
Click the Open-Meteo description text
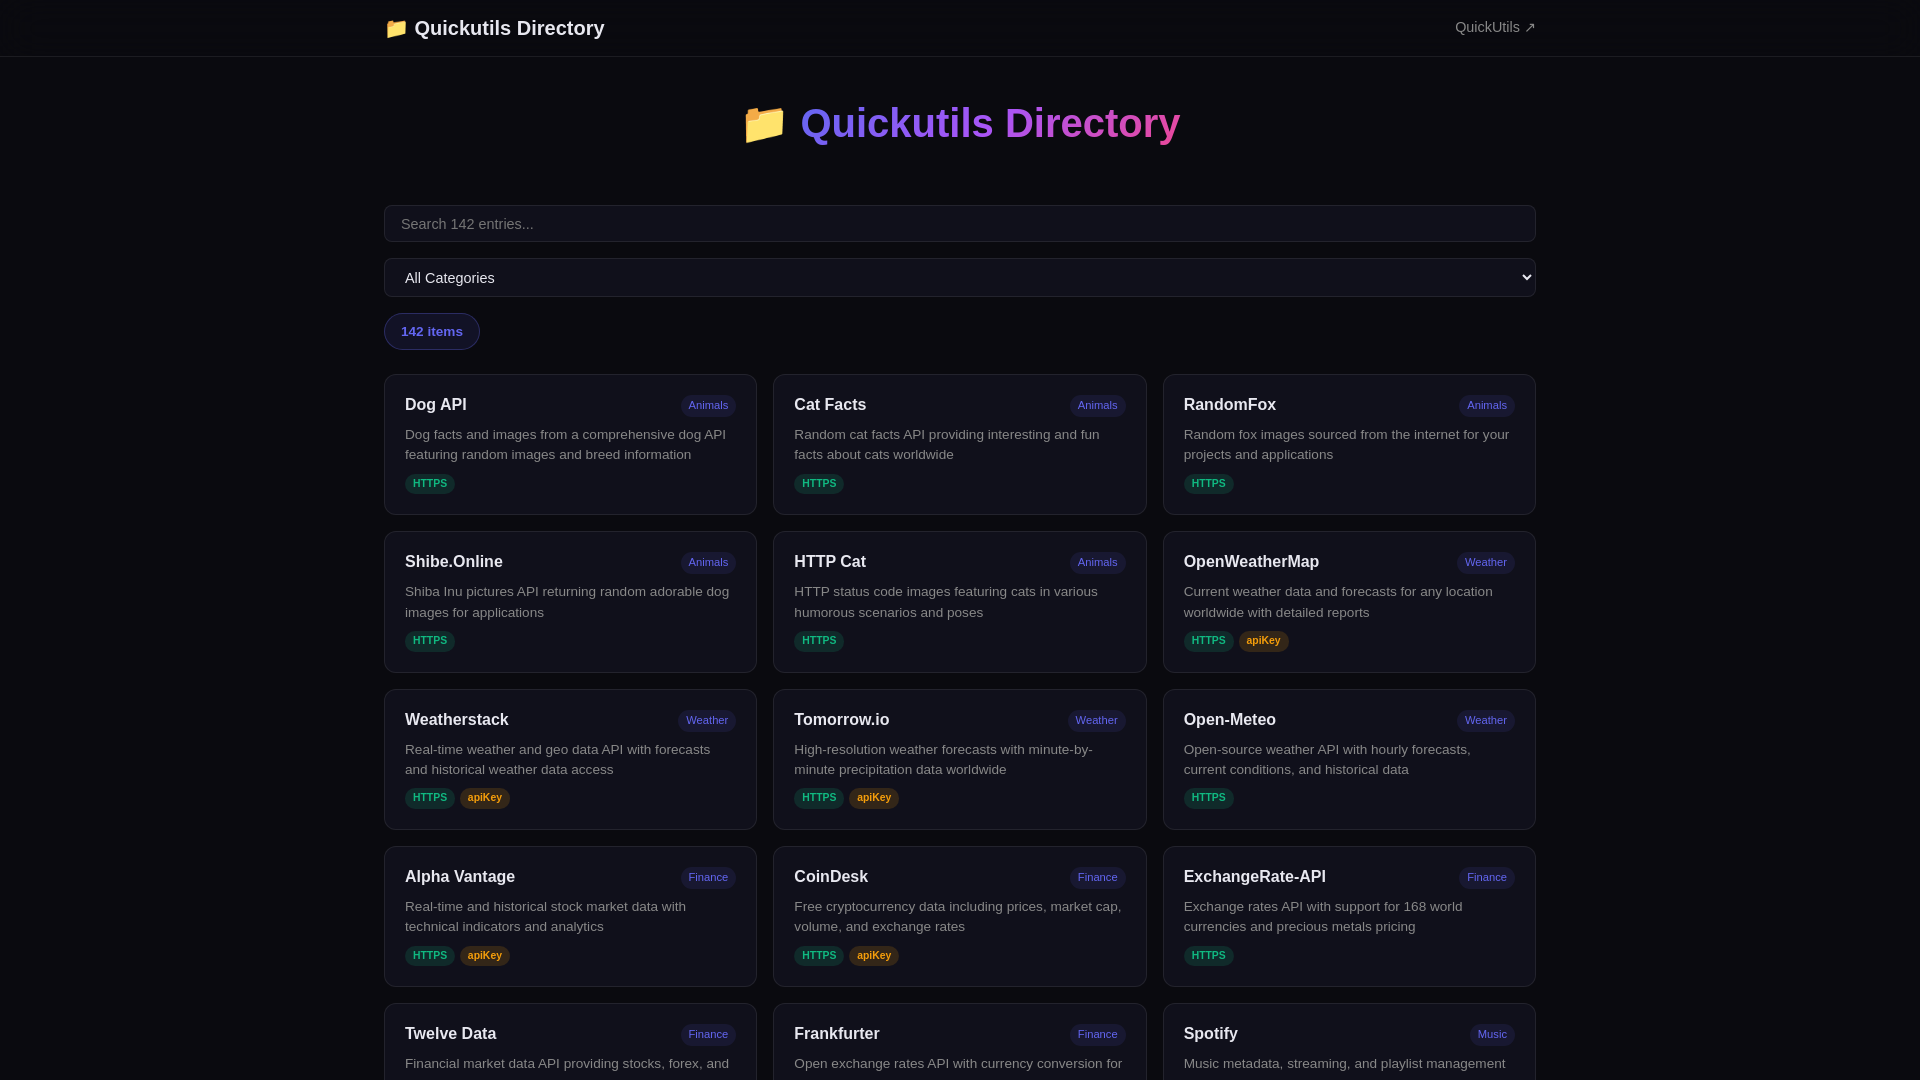click(1327, 760)
